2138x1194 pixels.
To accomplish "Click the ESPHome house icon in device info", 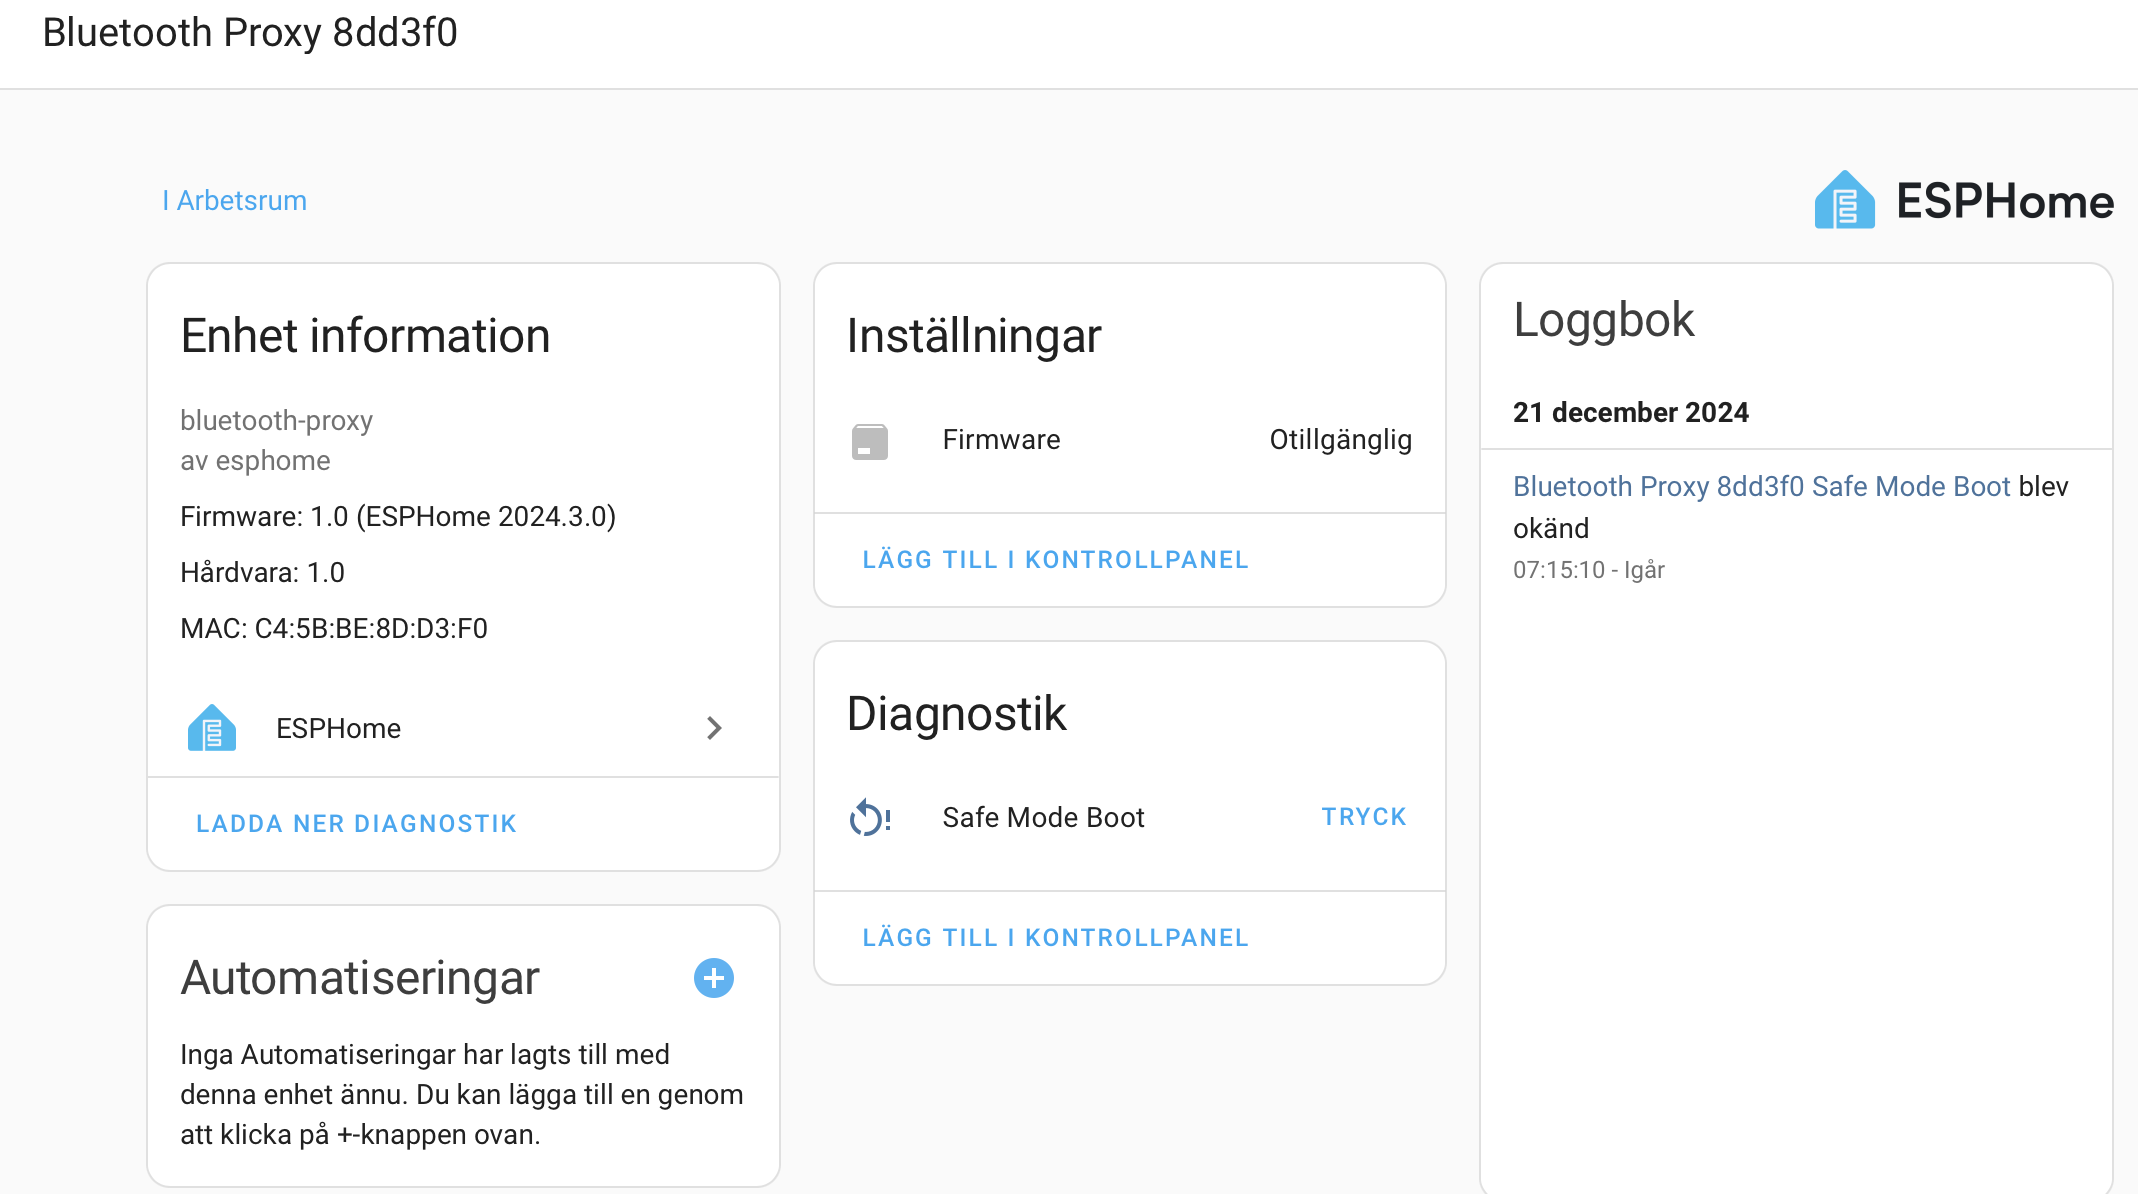I will [212, 728].
